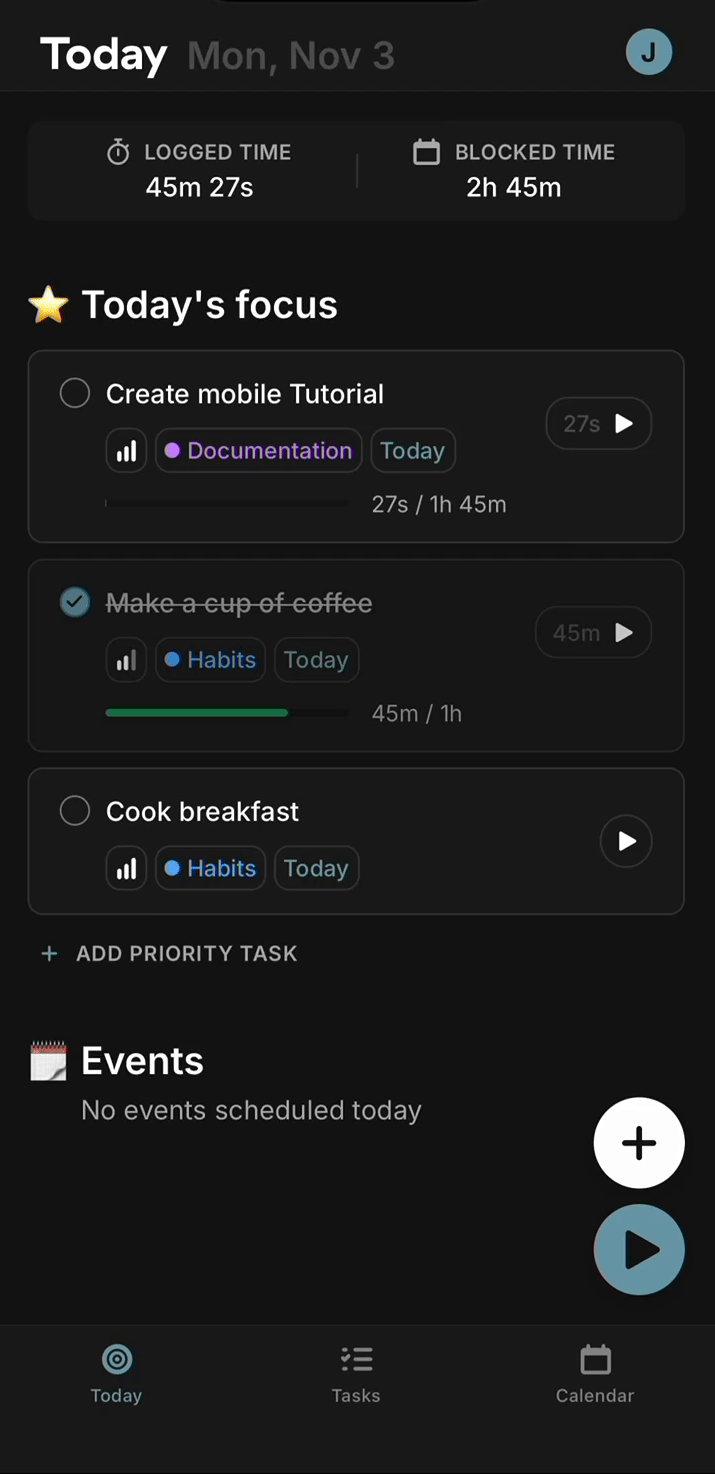Image resolution: width=715 pixels, height=1474 pixels.
Task: Click the bar chart icon on Make a cup of coffee
Action: (x=126, y=660)
